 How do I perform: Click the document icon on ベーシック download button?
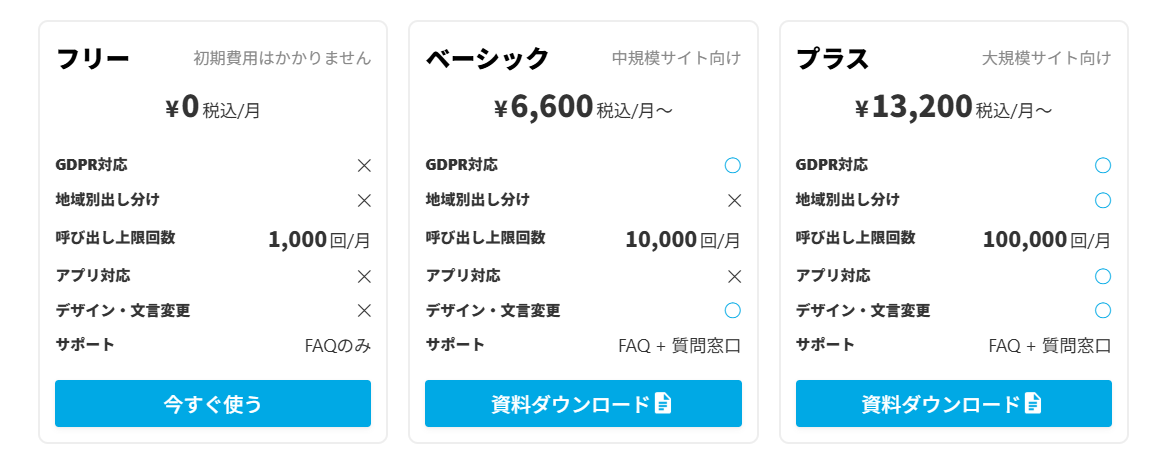pyautogui.click(x=663, y=403)
